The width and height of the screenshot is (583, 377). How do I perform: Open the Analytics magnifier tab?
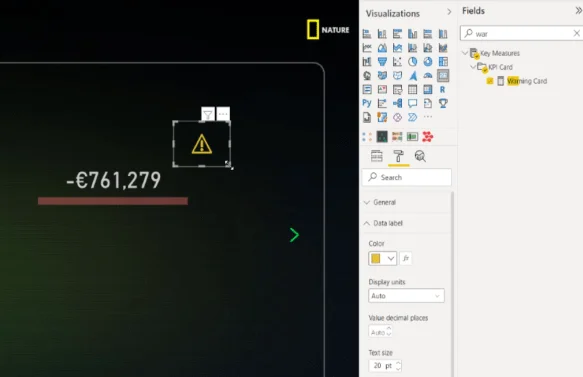click(420, 156)
